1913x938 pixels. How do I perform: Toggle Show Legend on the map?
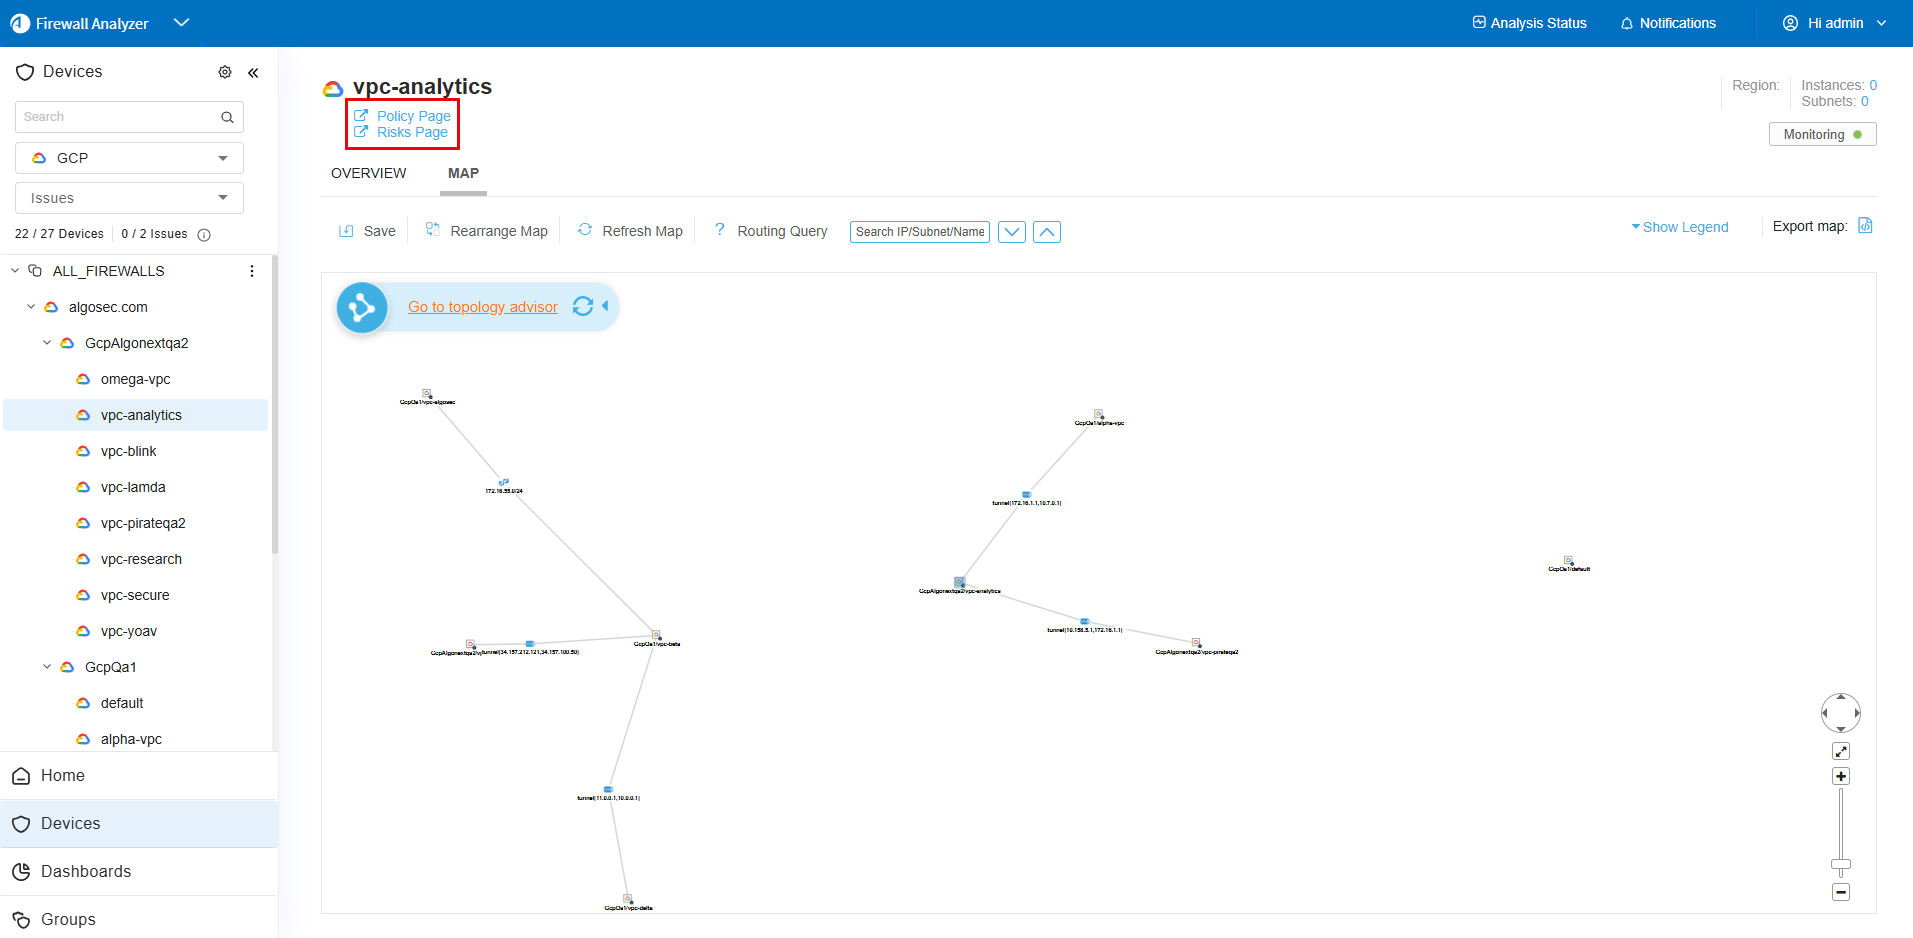1680,227
